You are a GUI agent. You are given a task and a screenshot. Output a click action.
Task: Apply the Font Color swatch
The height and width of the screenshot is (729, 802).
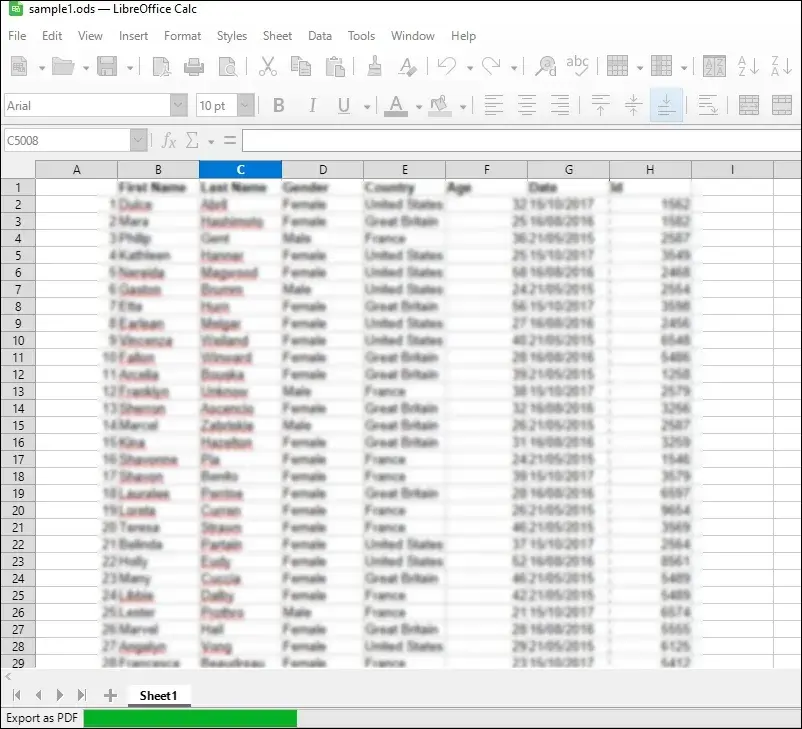396,106
